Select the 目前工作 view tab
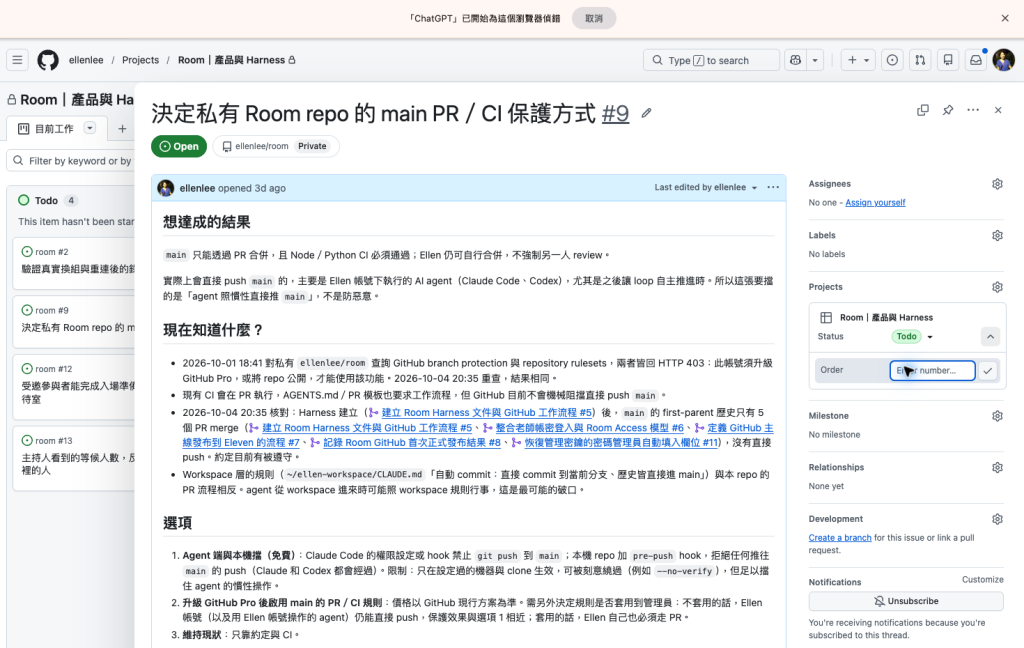1024x648 pixels. [x=55, y=129]
